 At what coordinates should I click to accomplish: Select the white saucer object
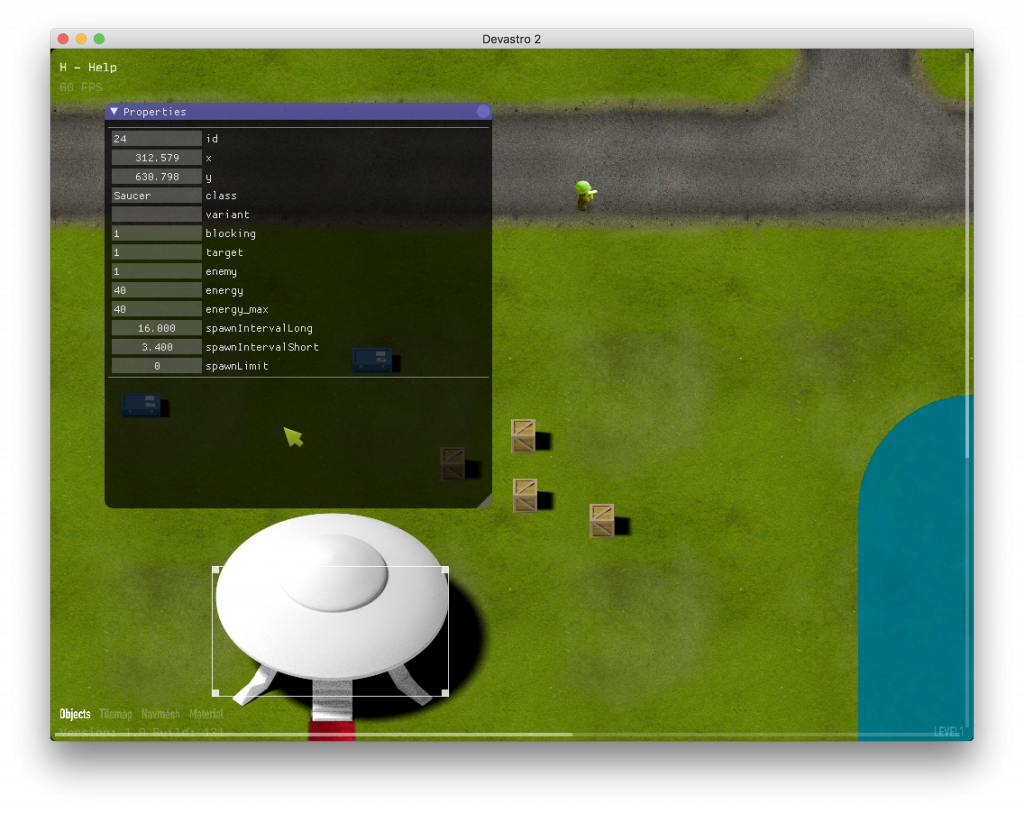point(331,607)
